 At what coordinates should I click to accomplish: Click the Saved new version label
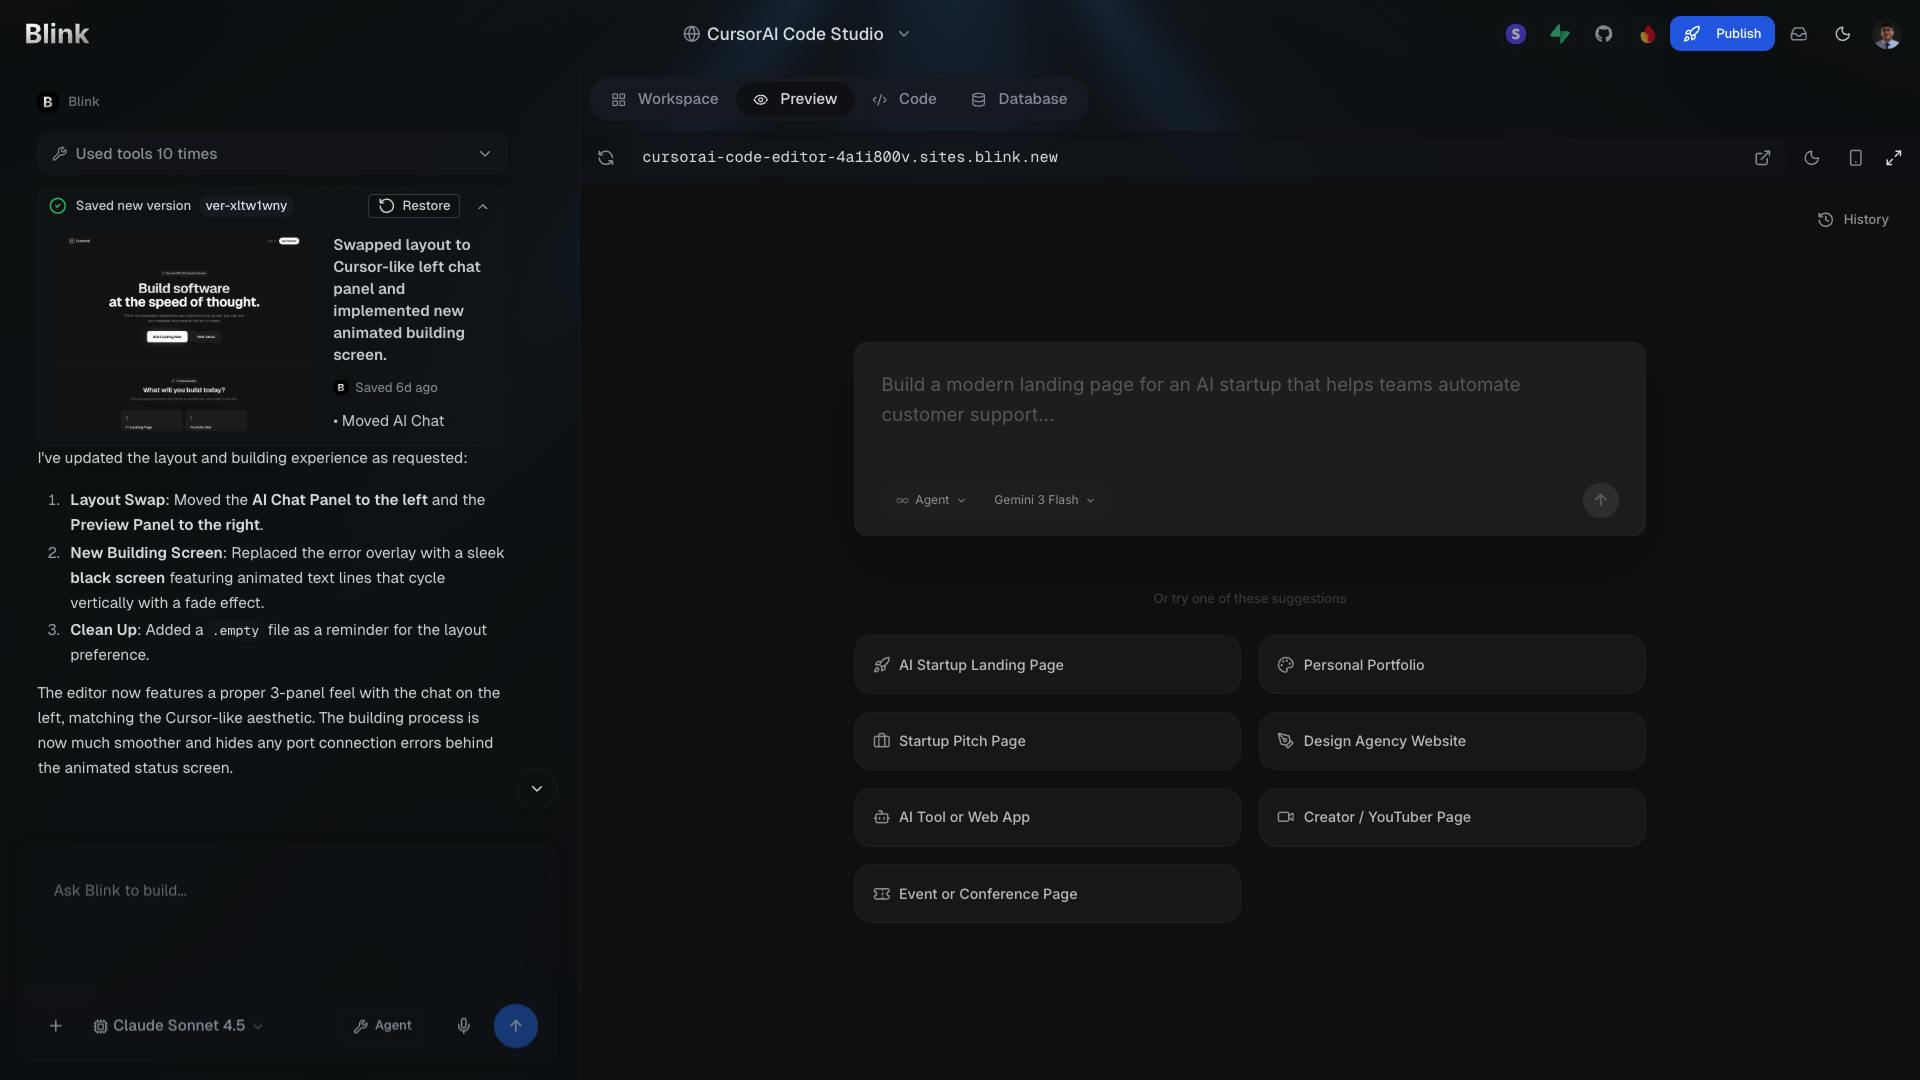click(x=133, y=206)
